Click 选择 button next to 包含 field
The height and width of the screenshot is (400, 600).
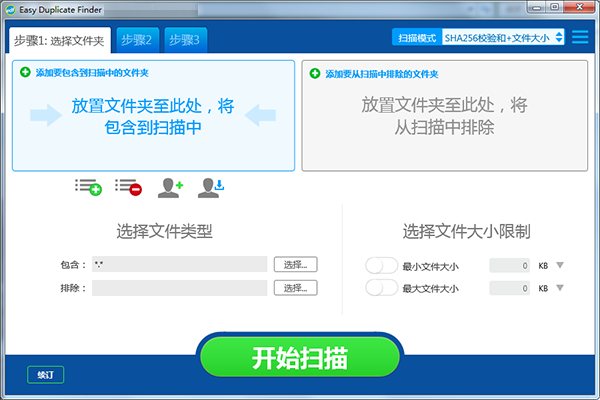coord(295,264)
